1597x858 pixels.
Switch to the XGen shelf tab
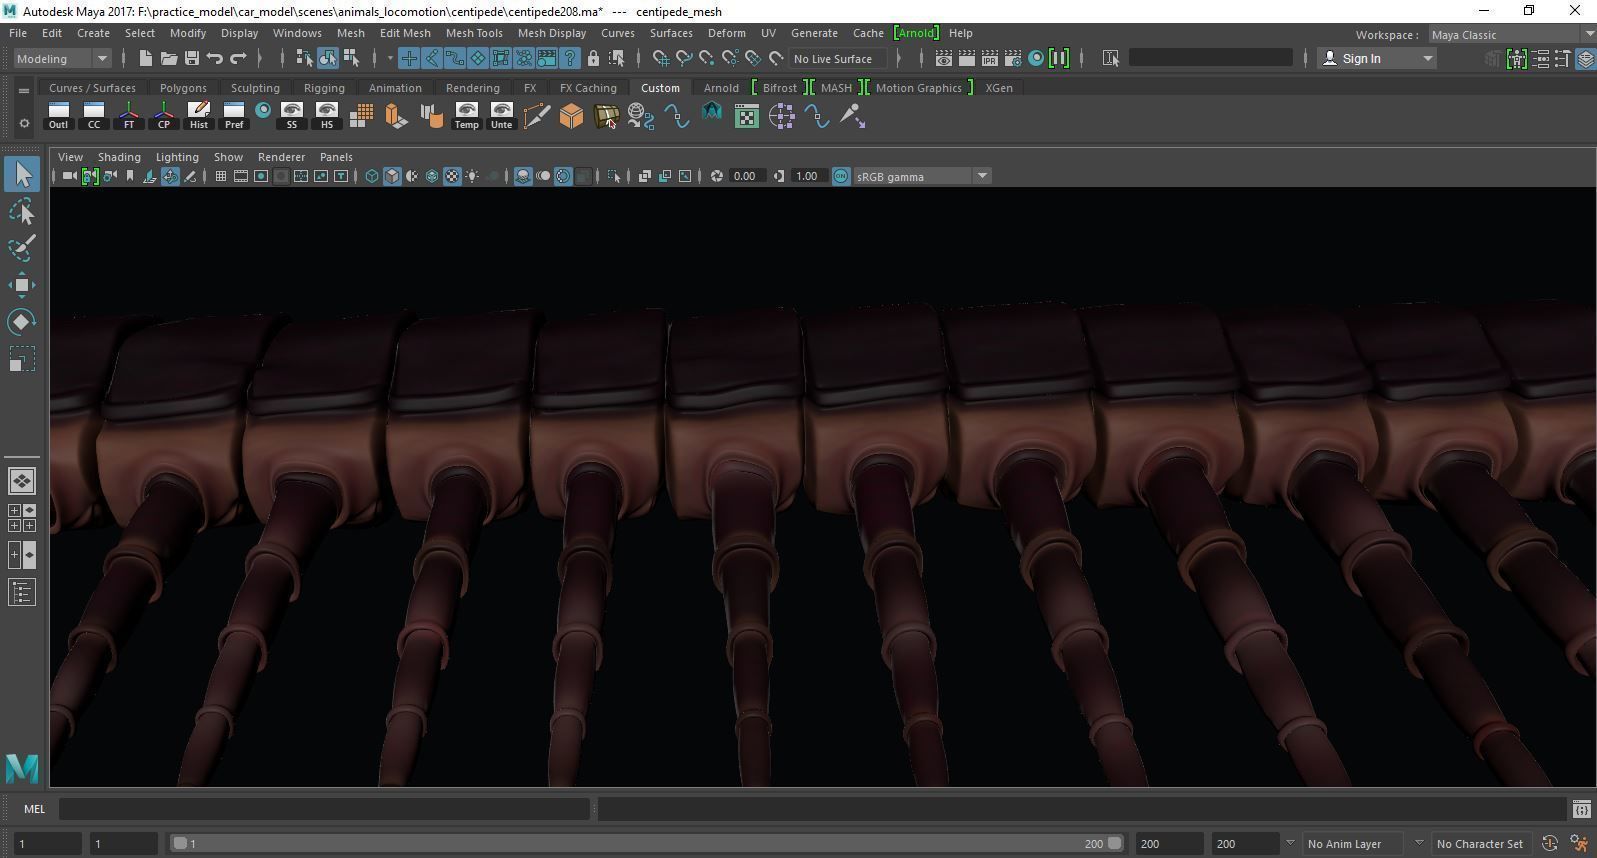click(x=999, y=88)
